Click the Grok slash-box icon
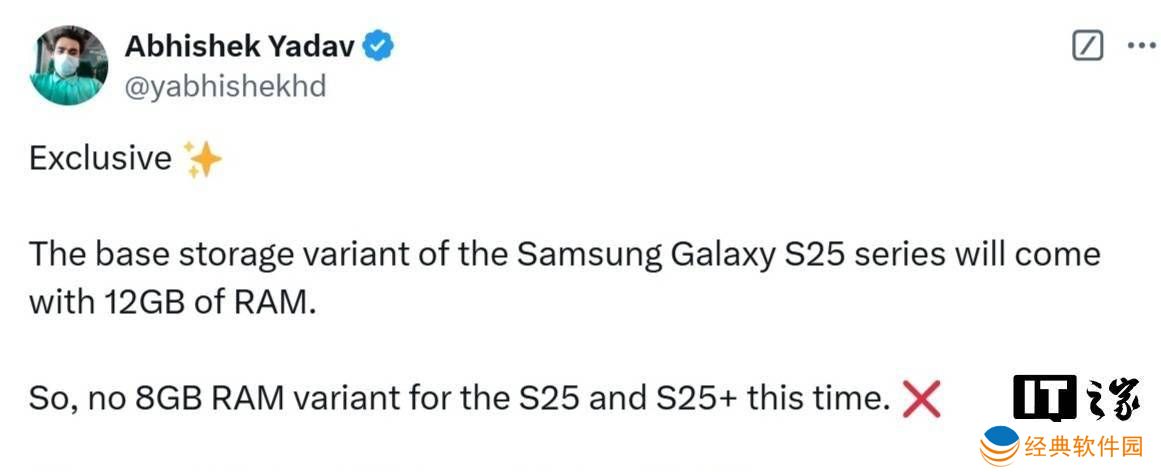 click(x=1087, y=45)
